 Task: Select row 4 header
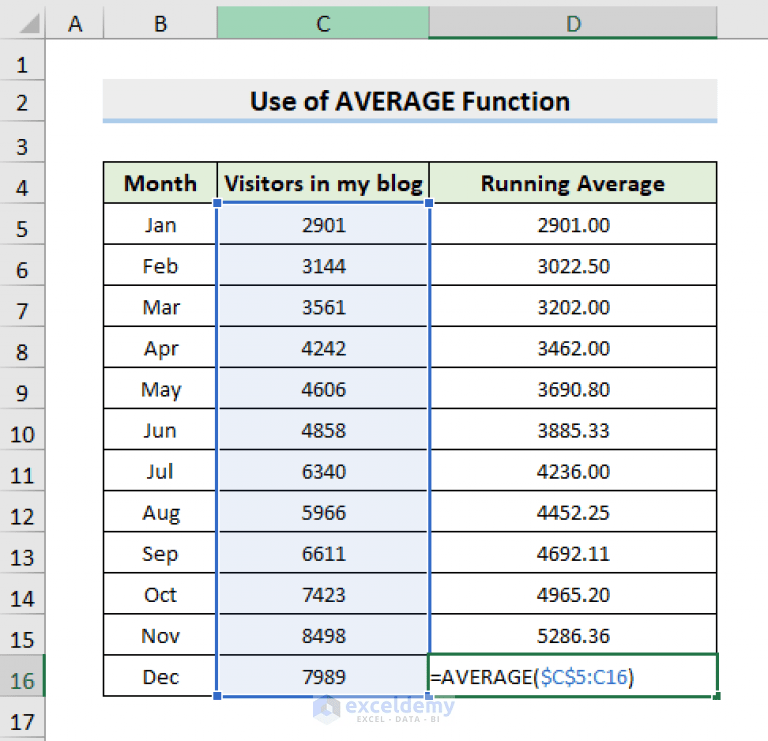point(22,183)
